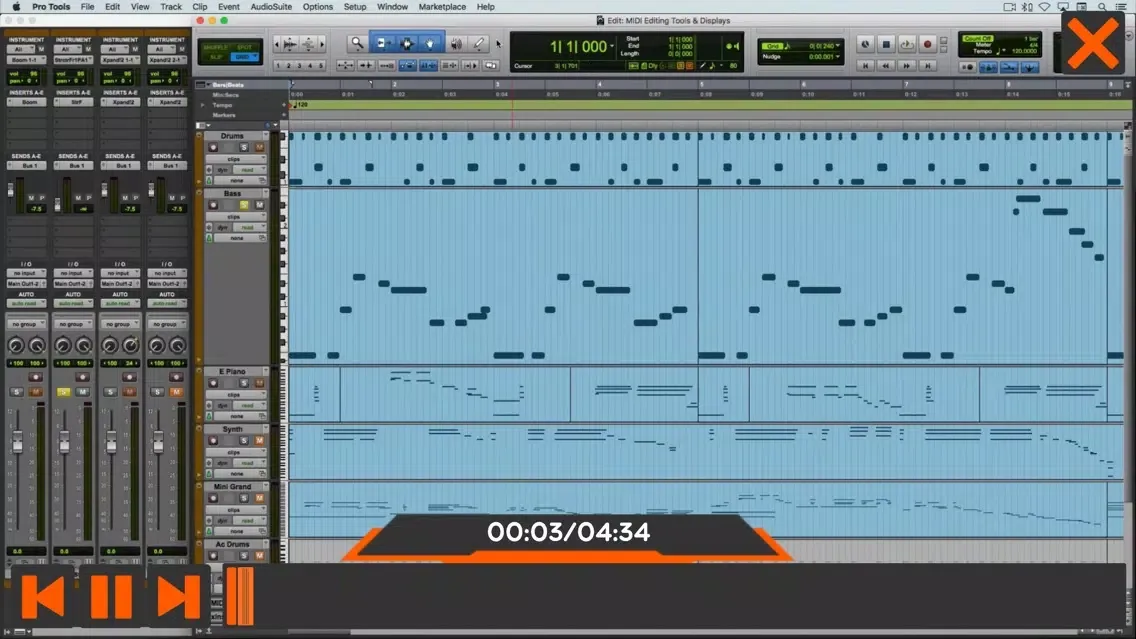This screenshot has width=1136, height=639.
Task: Enable Spot edit mode
Action: click(245, 47)
